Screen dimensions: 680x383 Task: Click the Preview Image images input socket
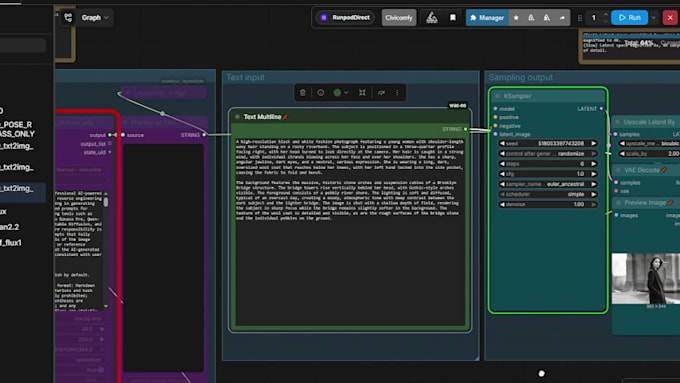coord(616,215)
